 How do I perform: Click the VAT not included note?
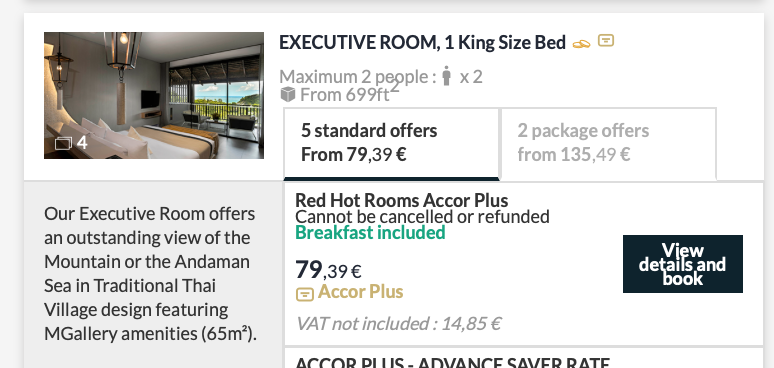398,324
